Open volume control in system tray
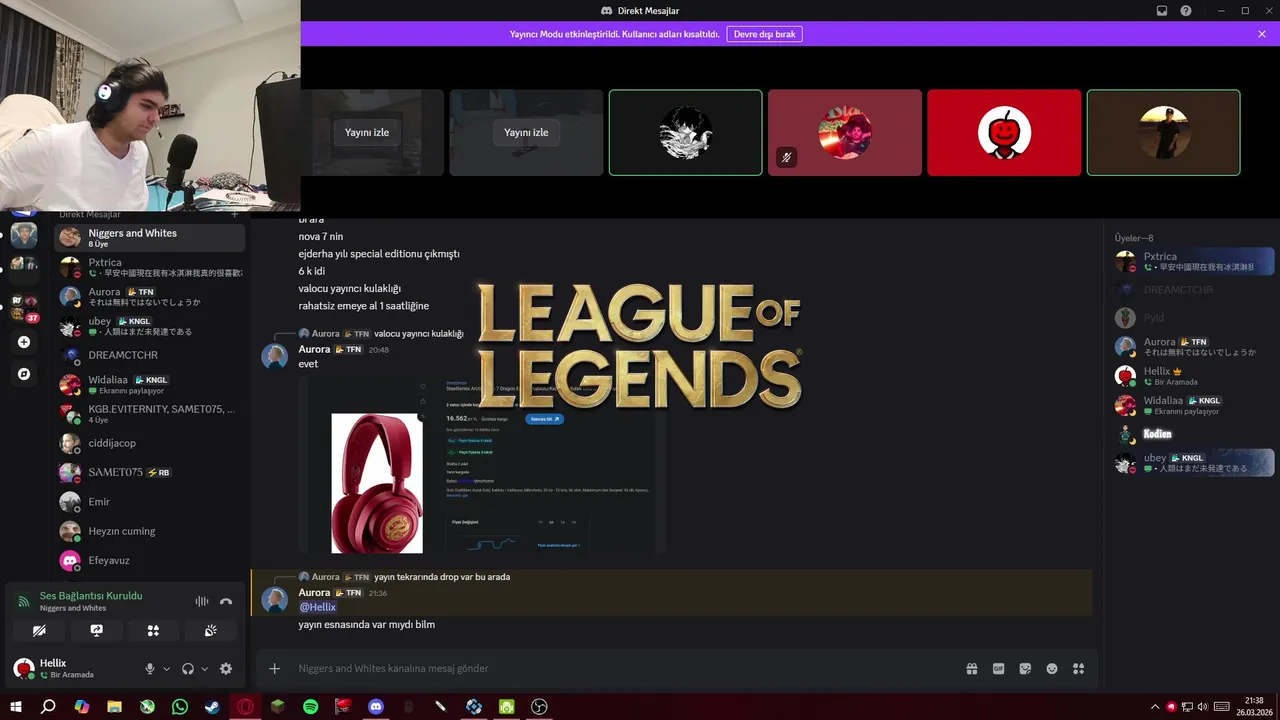1280x720 pixels. coord(1202,707)
